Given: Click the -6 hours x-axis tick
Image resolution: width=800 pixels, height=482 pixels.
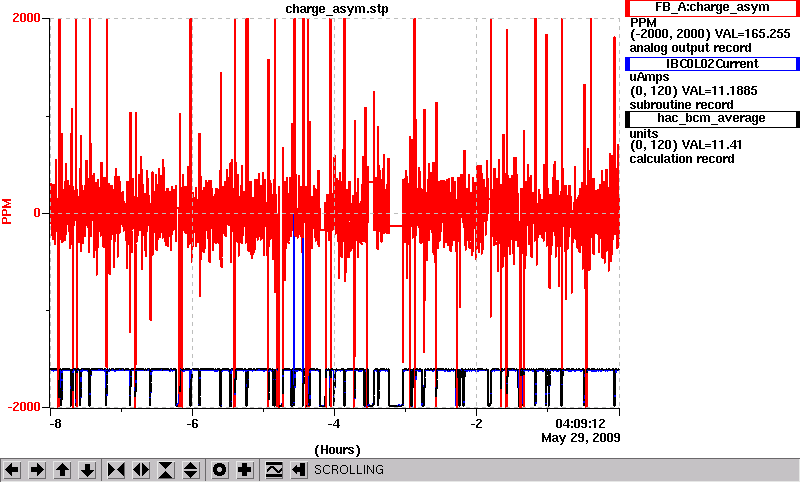Looking at the screenshot, I should tap(192, 424).
